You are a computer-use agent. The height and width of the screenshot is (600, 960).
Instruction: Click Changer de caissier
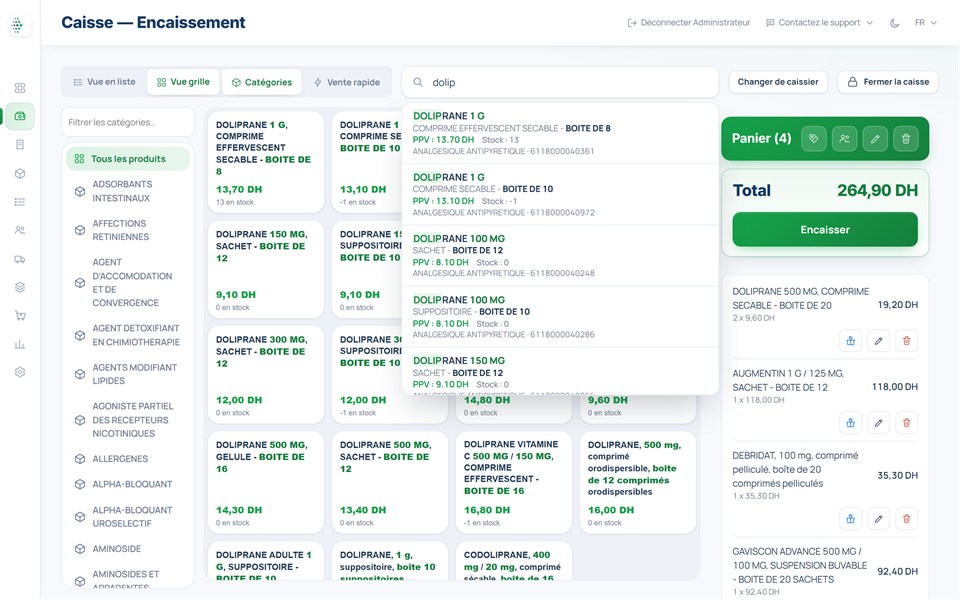(x=778, y=82)
